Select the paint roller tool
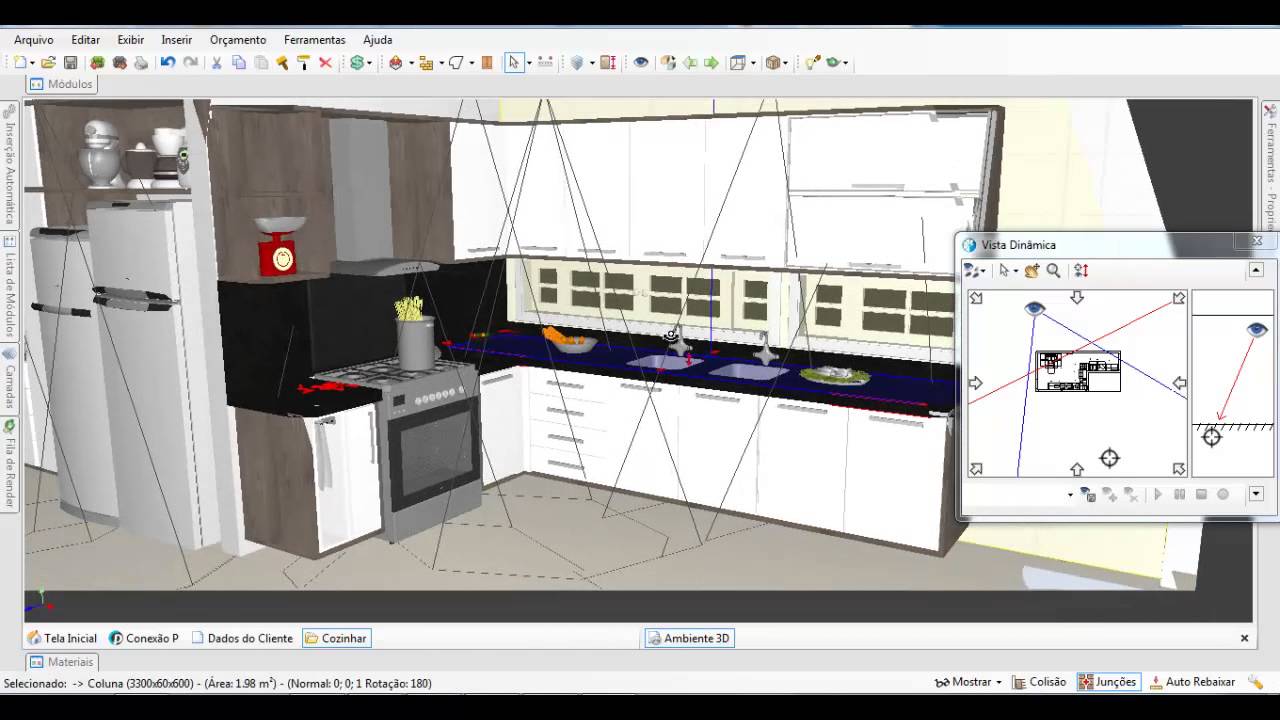 click(303, 62)
